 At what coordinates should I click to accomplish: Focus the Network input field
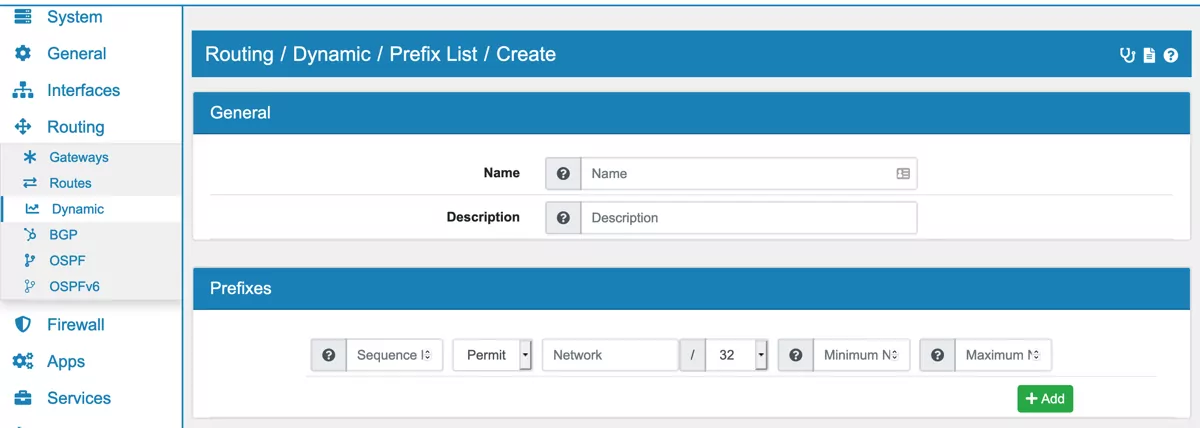coord(610,355)
